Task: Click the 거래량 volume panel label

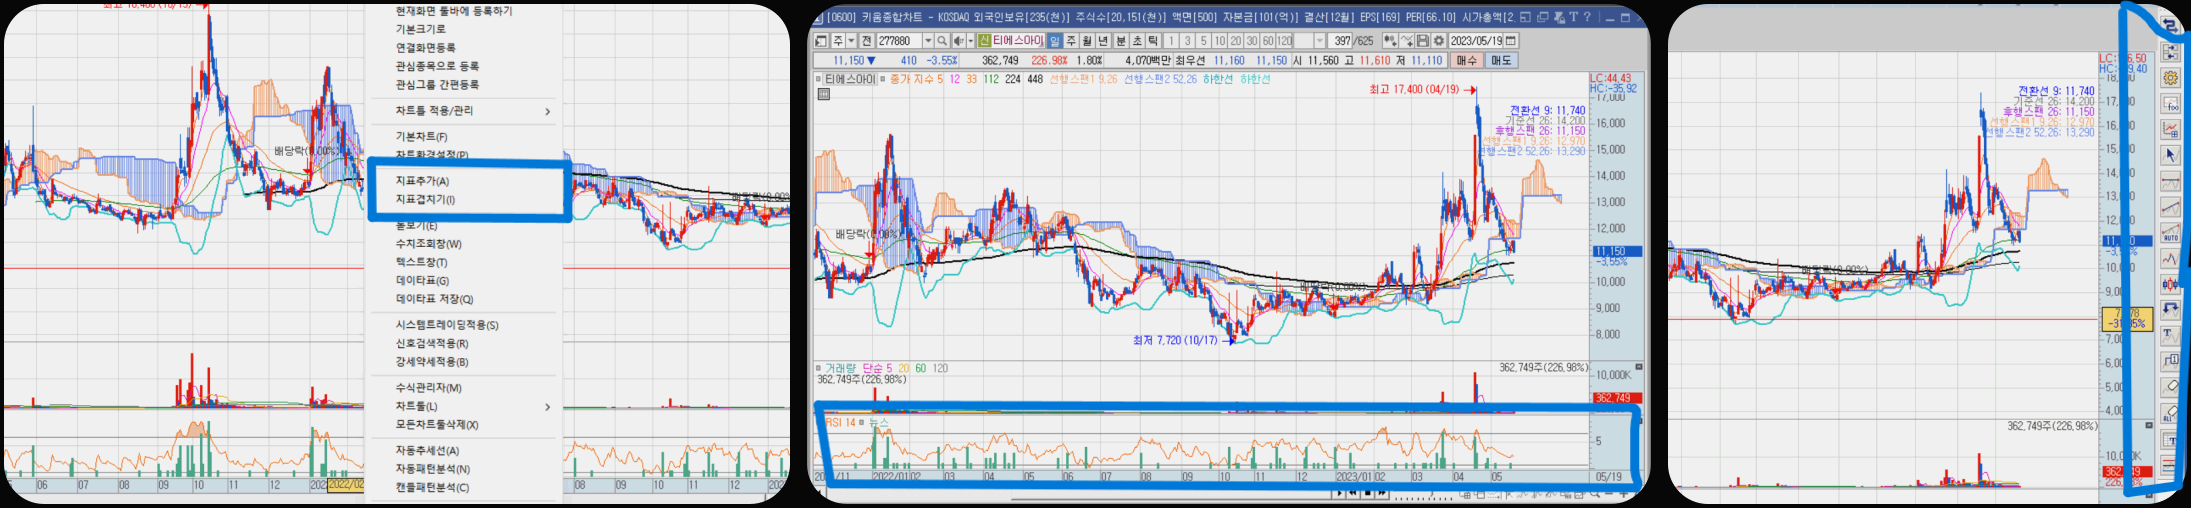Action: [x=841, y=368]
